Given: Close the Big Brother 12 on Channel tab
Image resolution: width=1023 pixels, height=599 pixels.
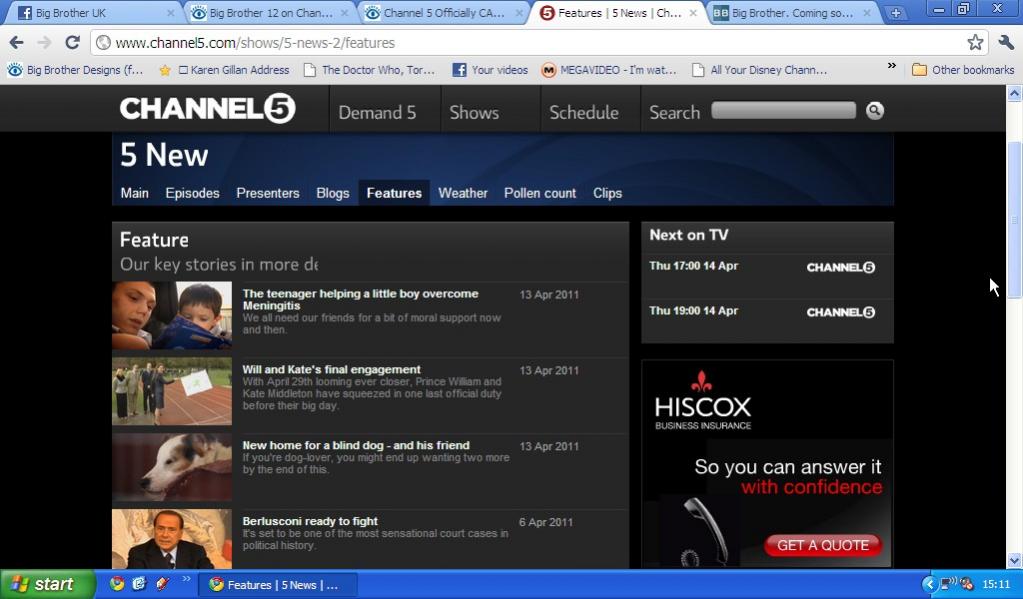Looking at the screenshot, I should click(344, 13).
